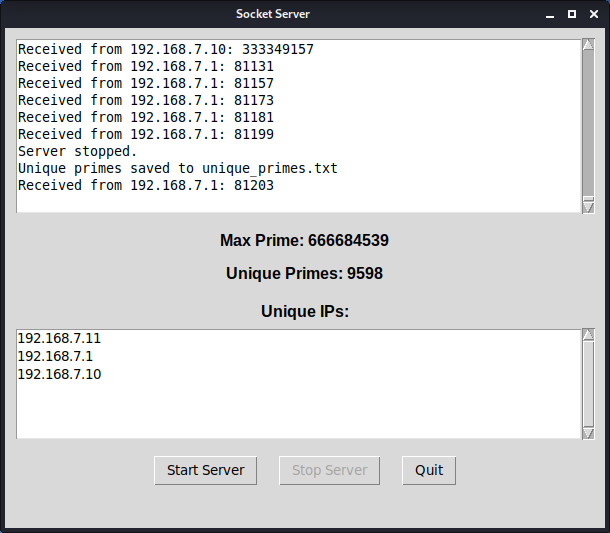Click the Max Prime: 666684539 label

(304, 241)
